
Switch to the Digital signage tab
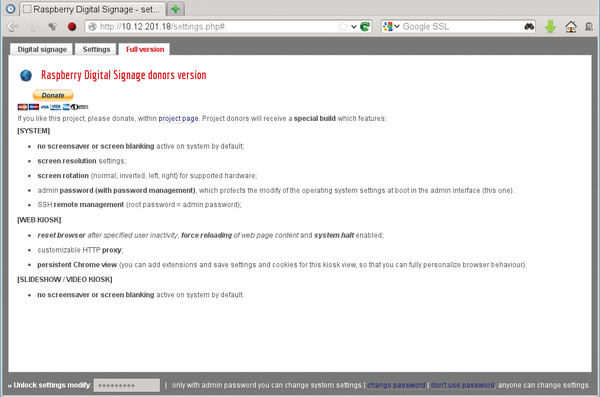tap(42, 49)
